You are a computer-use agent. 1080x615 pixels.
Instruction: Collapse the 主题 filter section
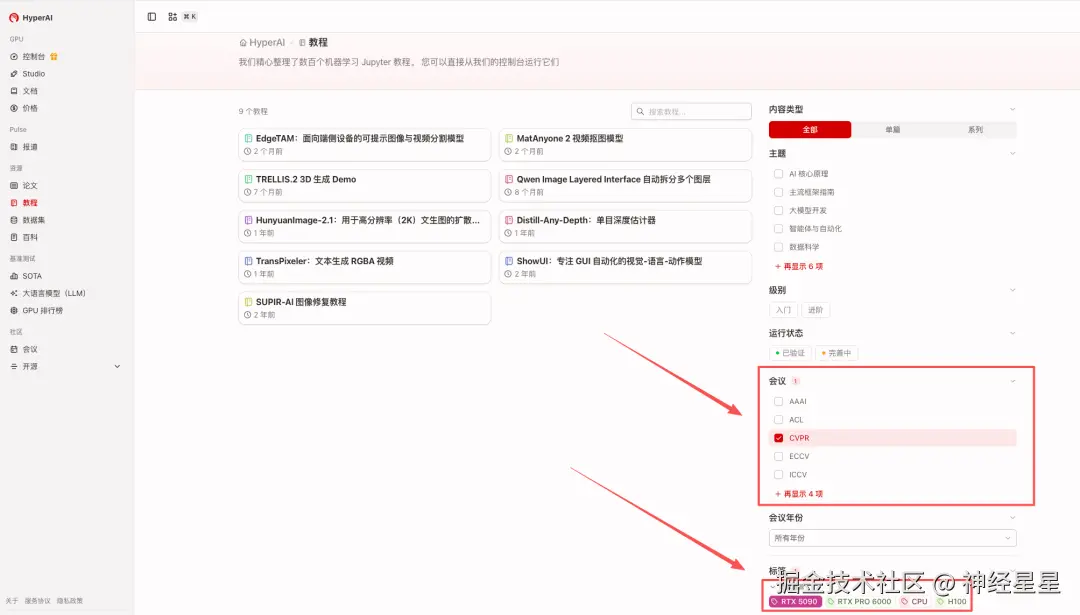point(1012,153)
